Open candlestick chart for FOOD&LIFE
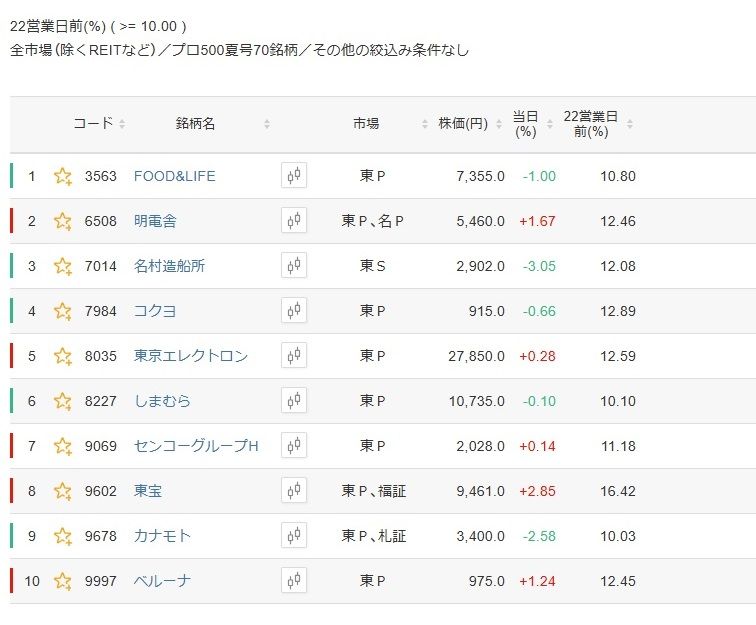The width and height of the screenshot is (756, 625). coord(294,175)
